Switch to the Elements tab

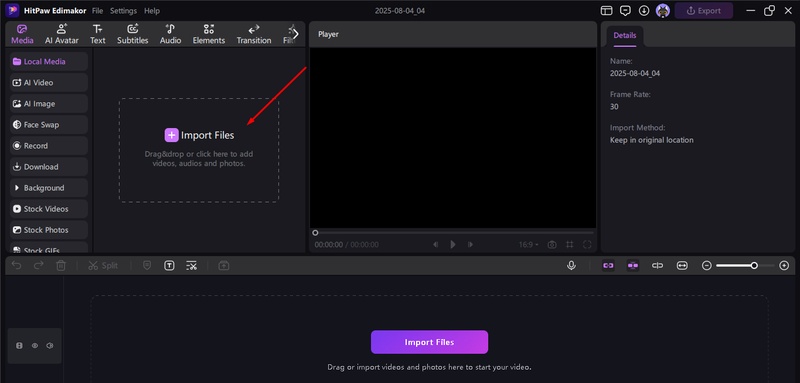(x=209, y=34)
